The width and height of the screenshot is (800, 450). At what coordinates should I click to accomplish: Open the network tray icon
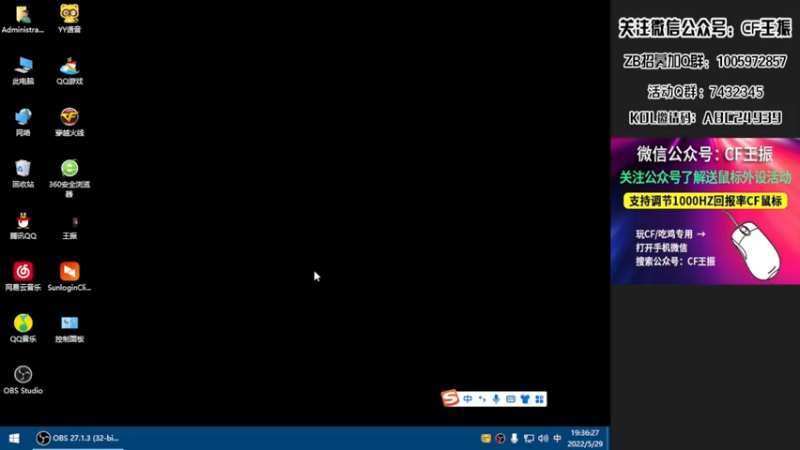[x=529, y=439]
